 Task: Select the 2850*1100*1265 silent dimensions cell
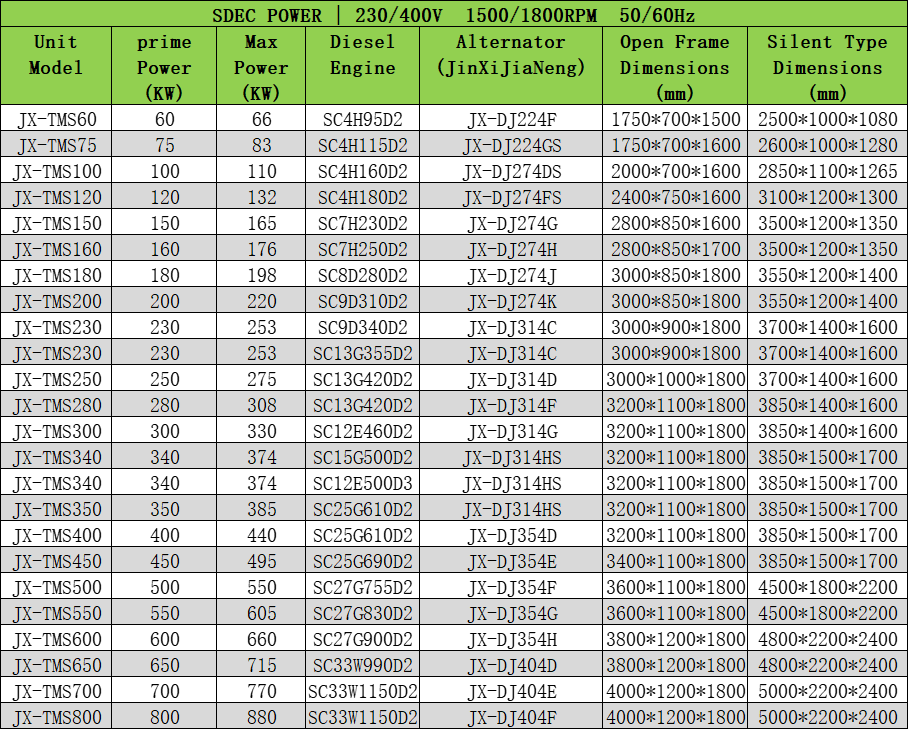827,171
